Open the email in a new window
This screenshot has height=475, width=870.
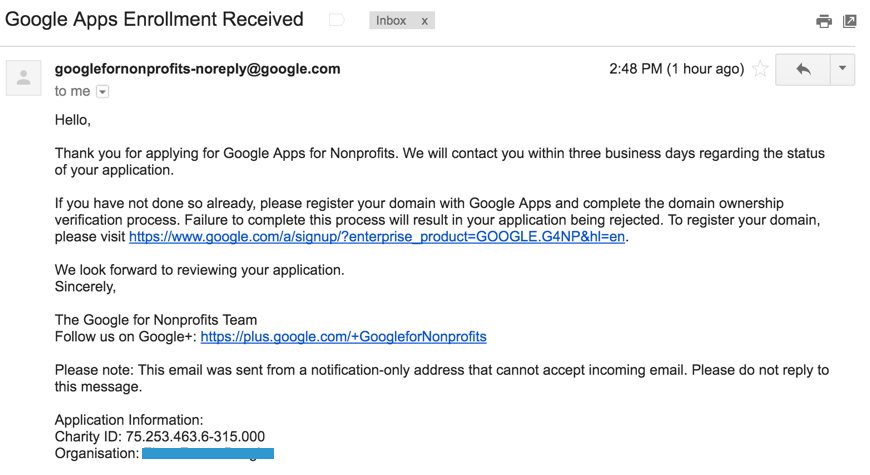[849, 21]
